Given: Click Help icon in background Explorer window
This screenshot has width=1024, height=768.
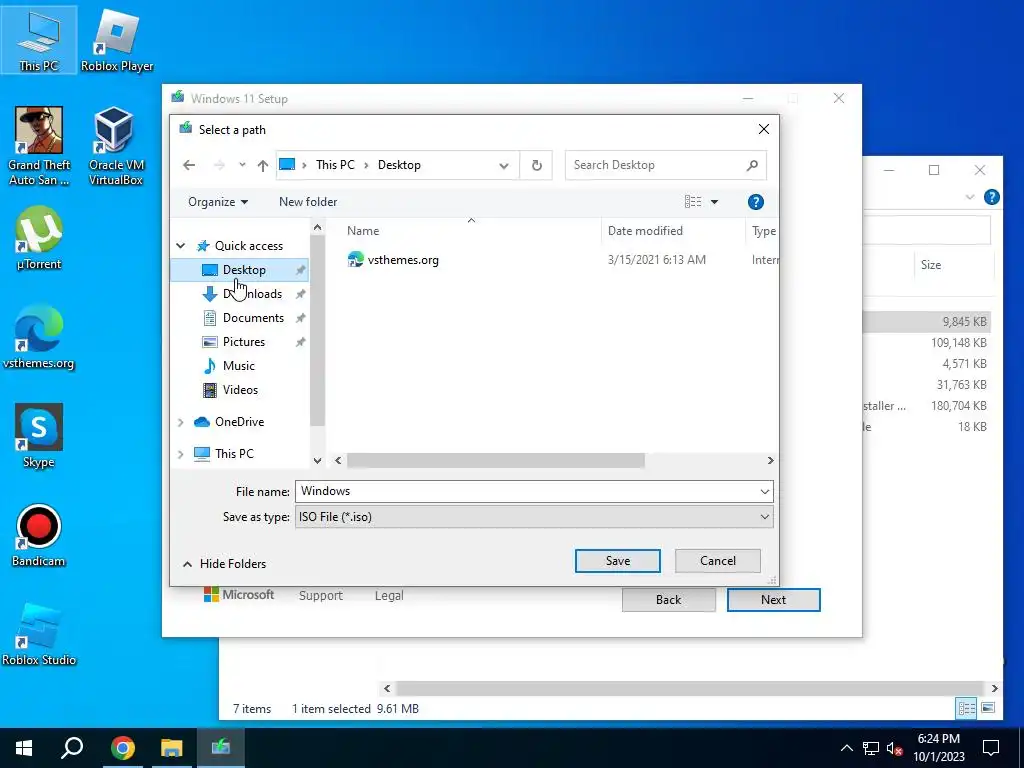Looking at the screenshot, I should click(991, 197).
